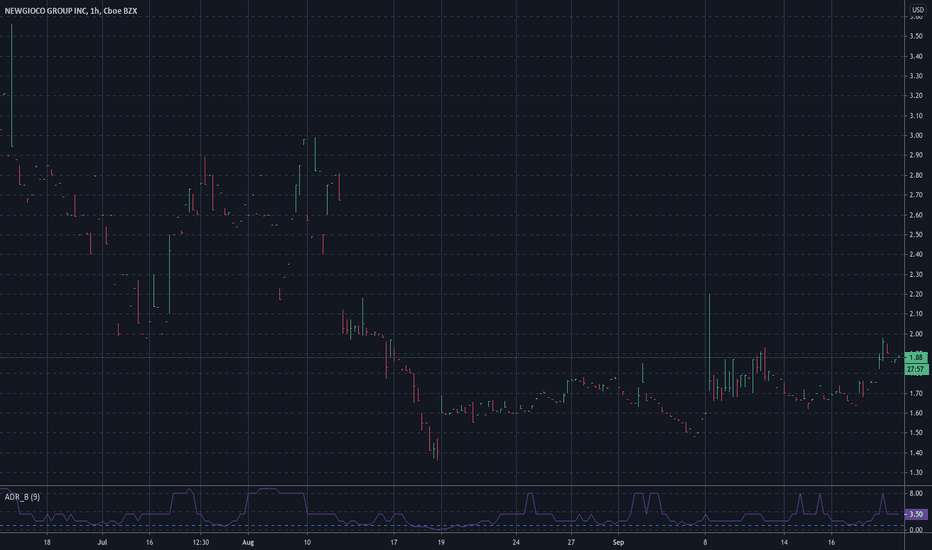Image resolution: width=932 pixels, height=550 pixels.
Task: Click the 2.30 price axis label
Action: 916,275
